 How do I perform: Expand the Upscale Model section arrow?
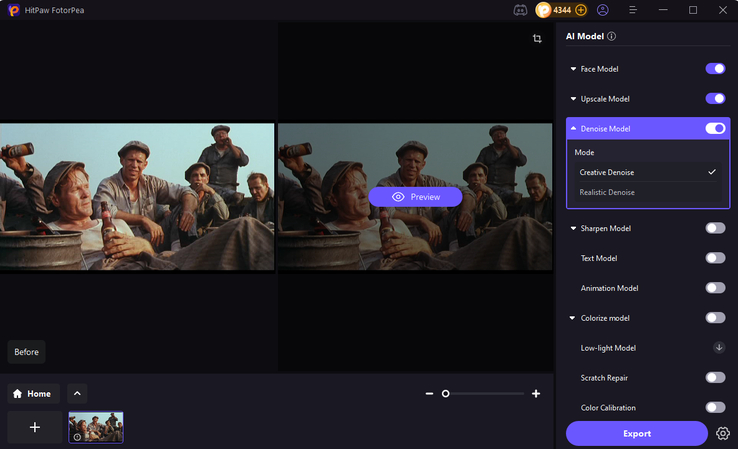click(573, 99)
